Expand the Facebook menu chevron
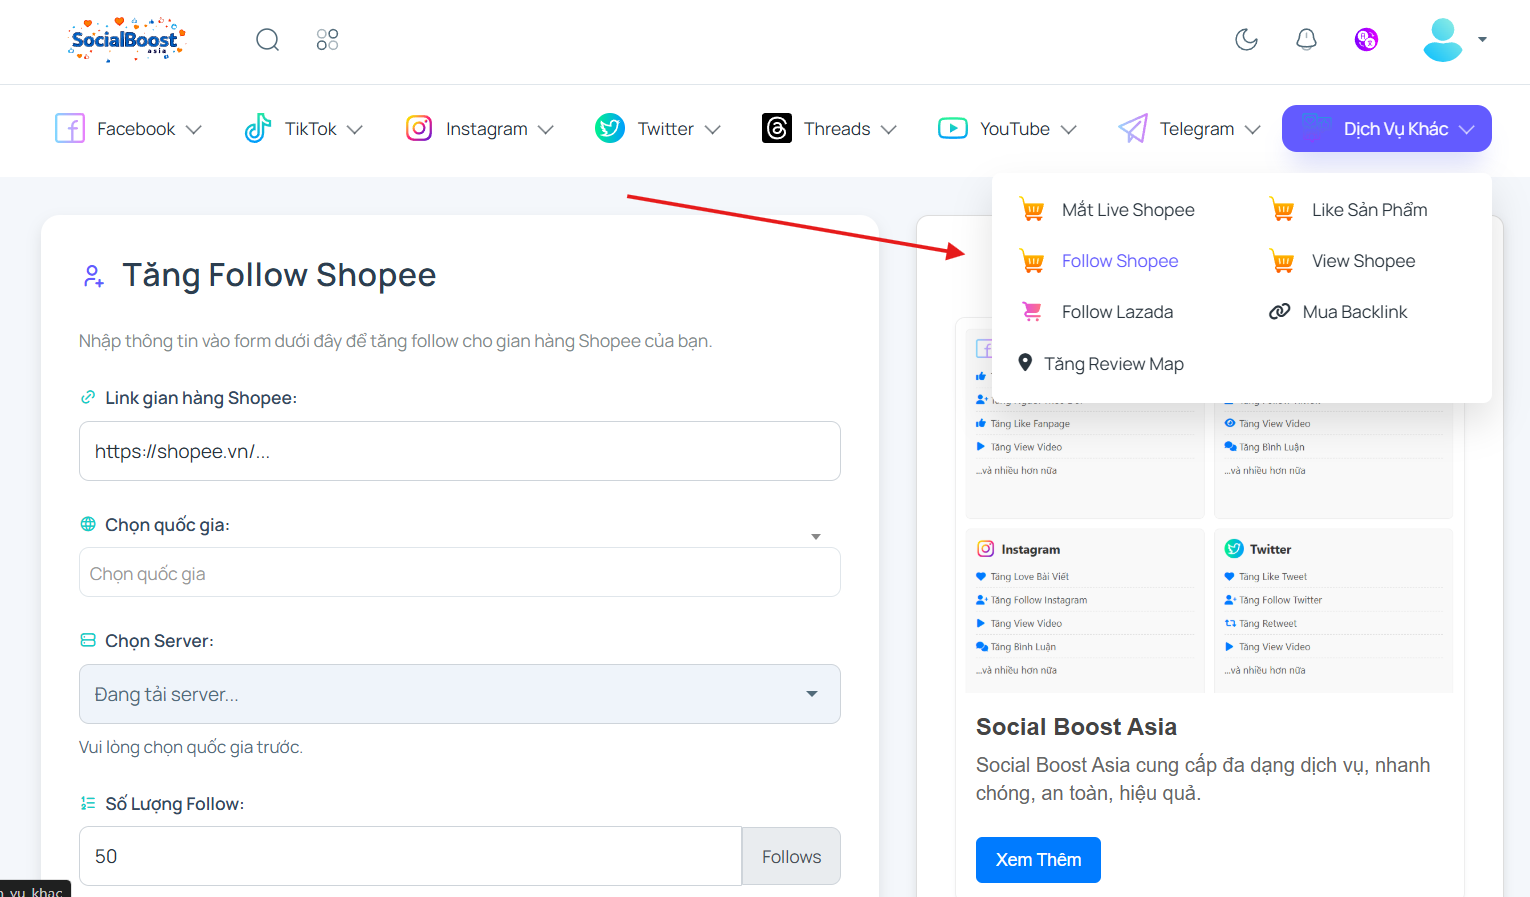The width and height of the screenshot is (1530, 897). (194, 129)
